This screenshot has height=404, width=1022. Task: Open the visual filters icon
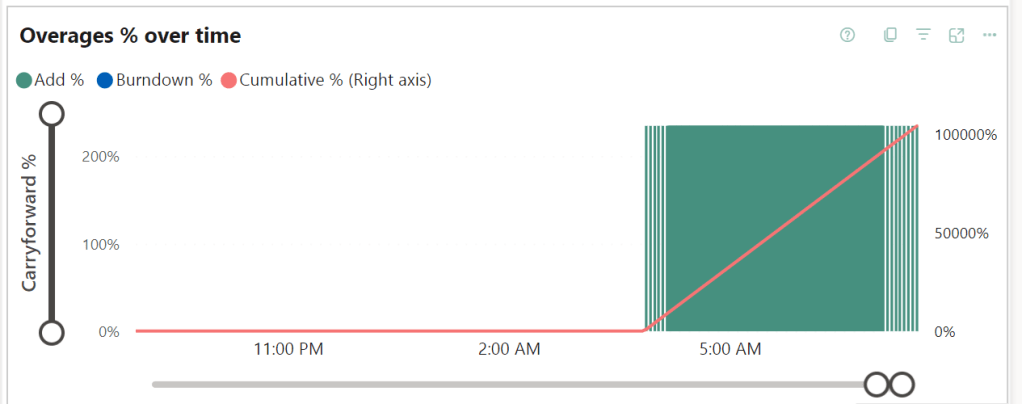[x=923, y=35]
